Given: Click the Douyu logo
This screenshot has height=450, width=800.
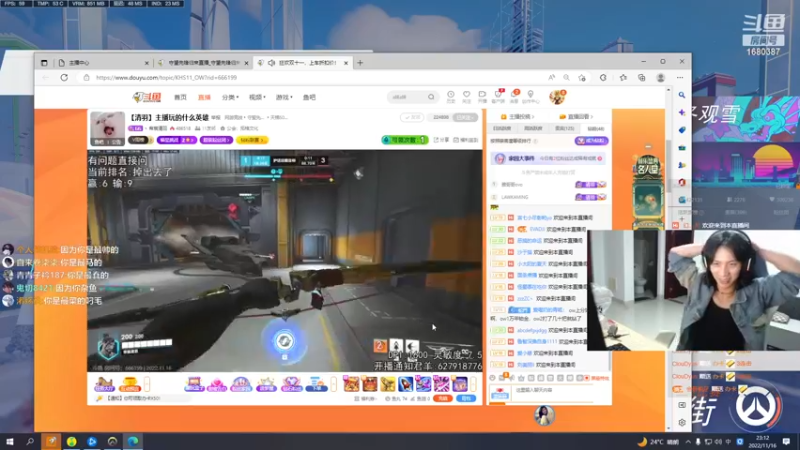Looking at the screenshot, I should coord(147,97).
